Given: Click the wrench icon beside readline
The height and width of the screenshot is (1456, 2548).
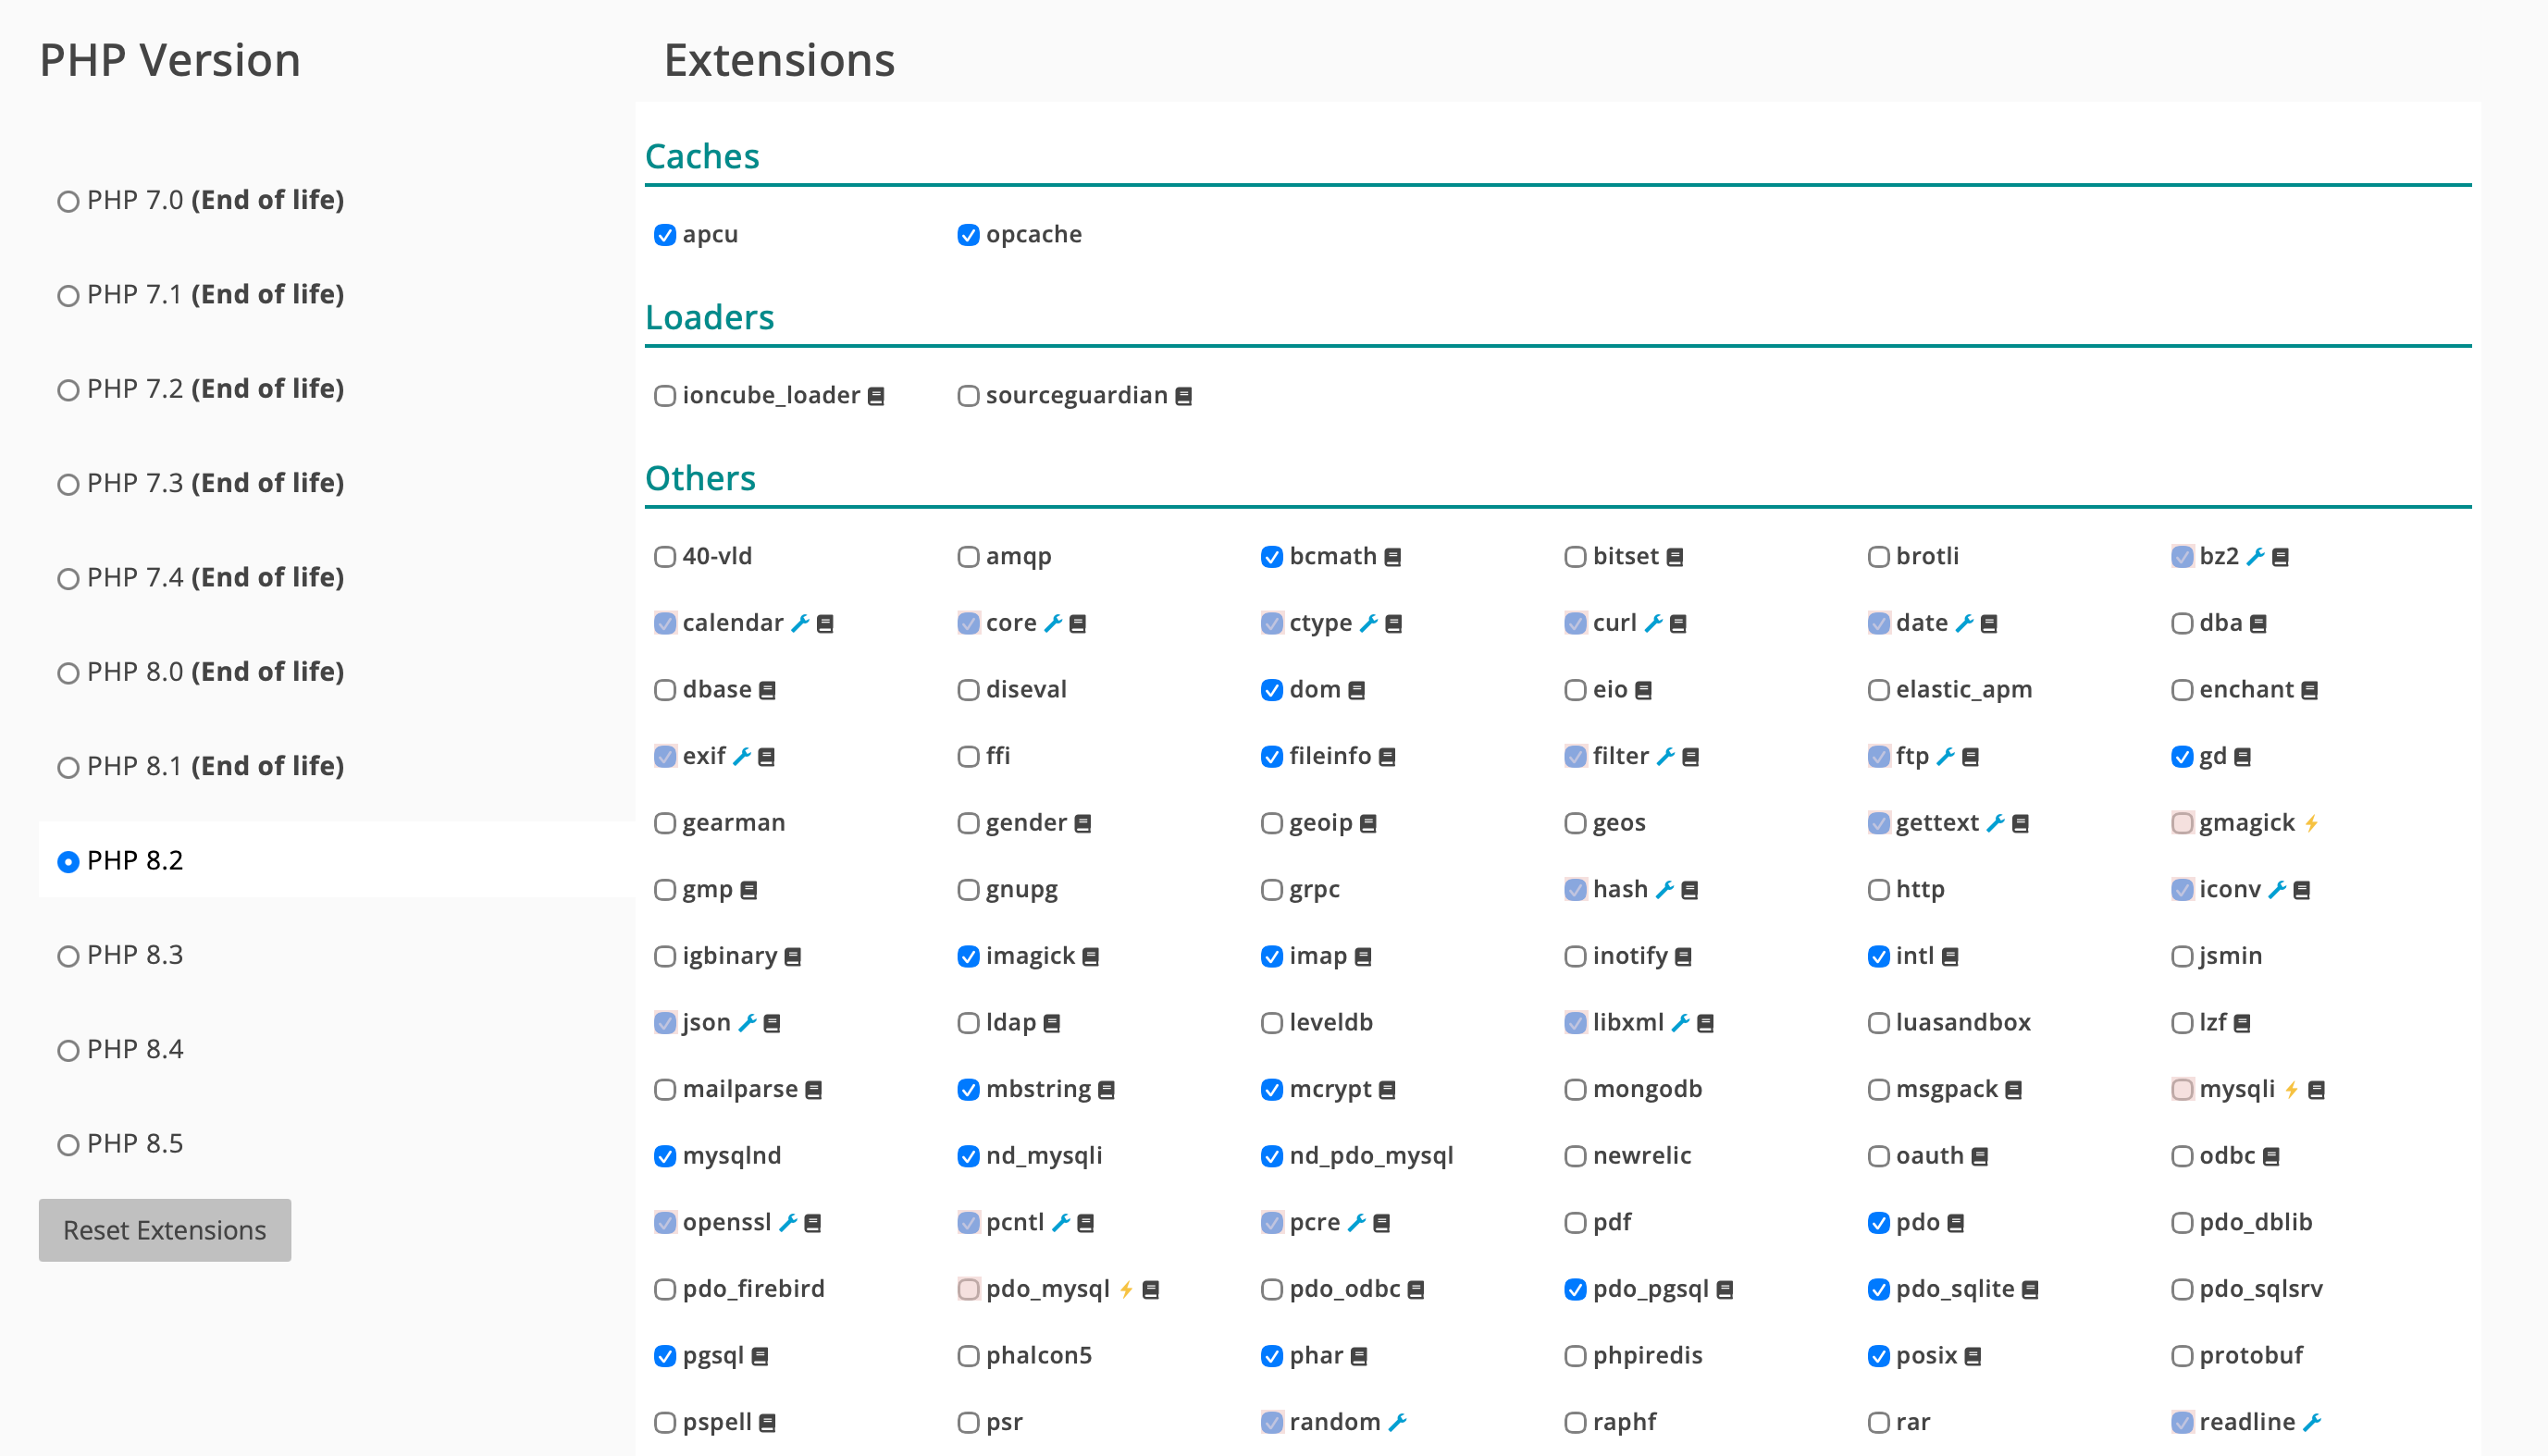Looking at the screenshot, I should coord(2312,1423).
